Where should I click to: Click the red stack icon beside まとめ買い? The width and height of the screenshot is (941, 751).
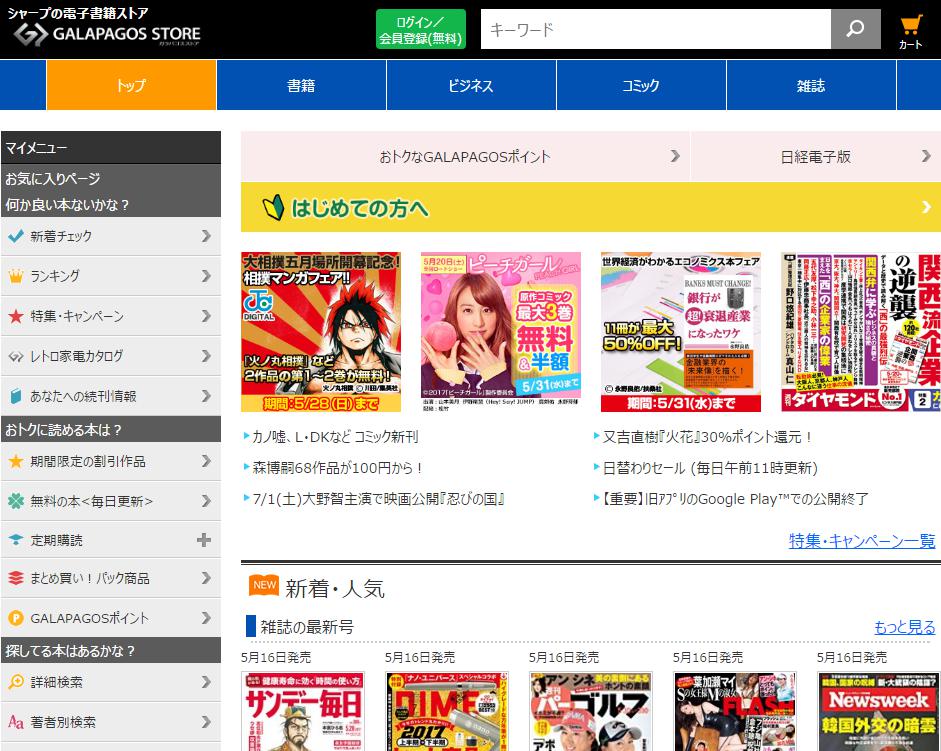point(16,578)
